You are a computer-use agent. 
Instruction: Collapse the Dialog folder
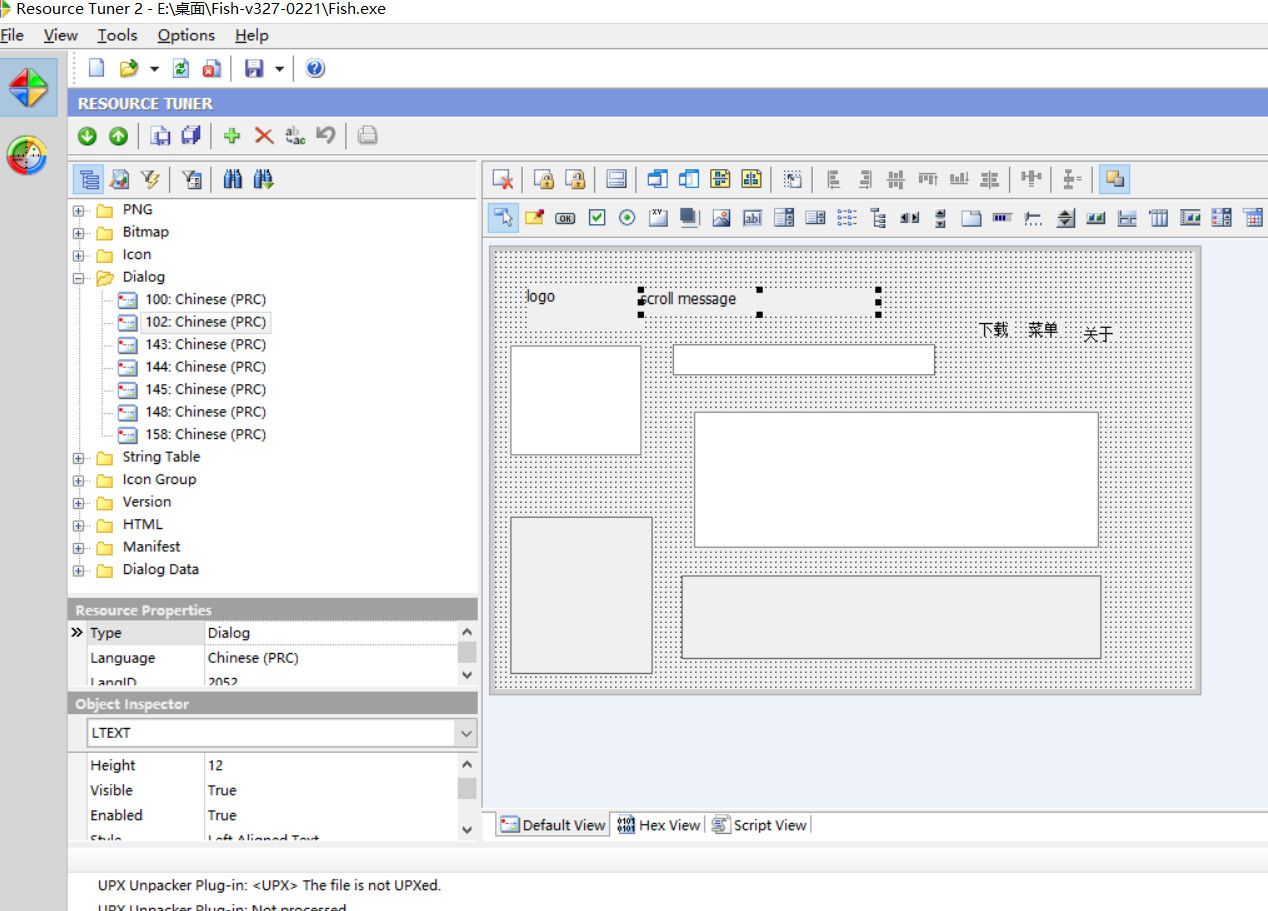tap(79, 278)
